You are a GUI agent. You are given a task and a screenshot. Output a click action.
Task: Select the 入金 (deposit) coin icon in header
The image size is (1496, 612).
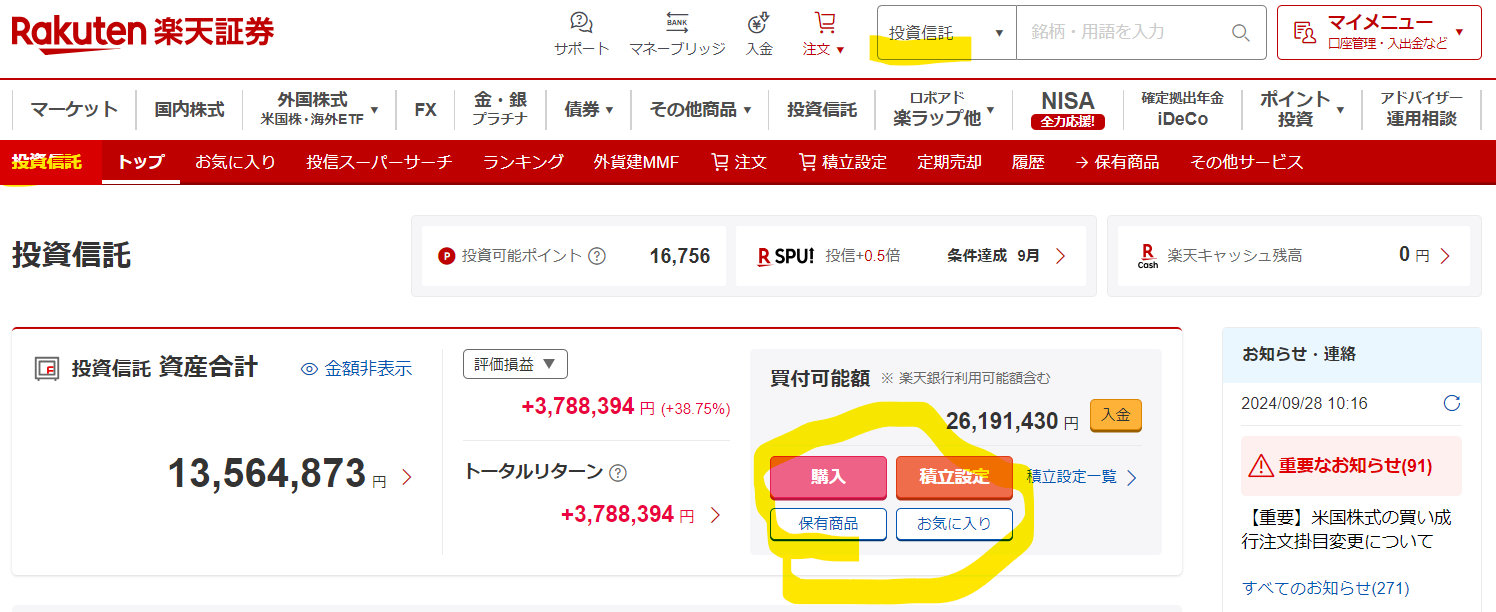[x=758, y=22]
